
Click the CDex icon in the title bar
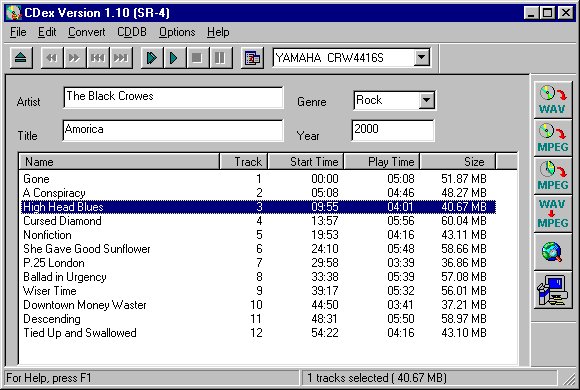(14, 13)
